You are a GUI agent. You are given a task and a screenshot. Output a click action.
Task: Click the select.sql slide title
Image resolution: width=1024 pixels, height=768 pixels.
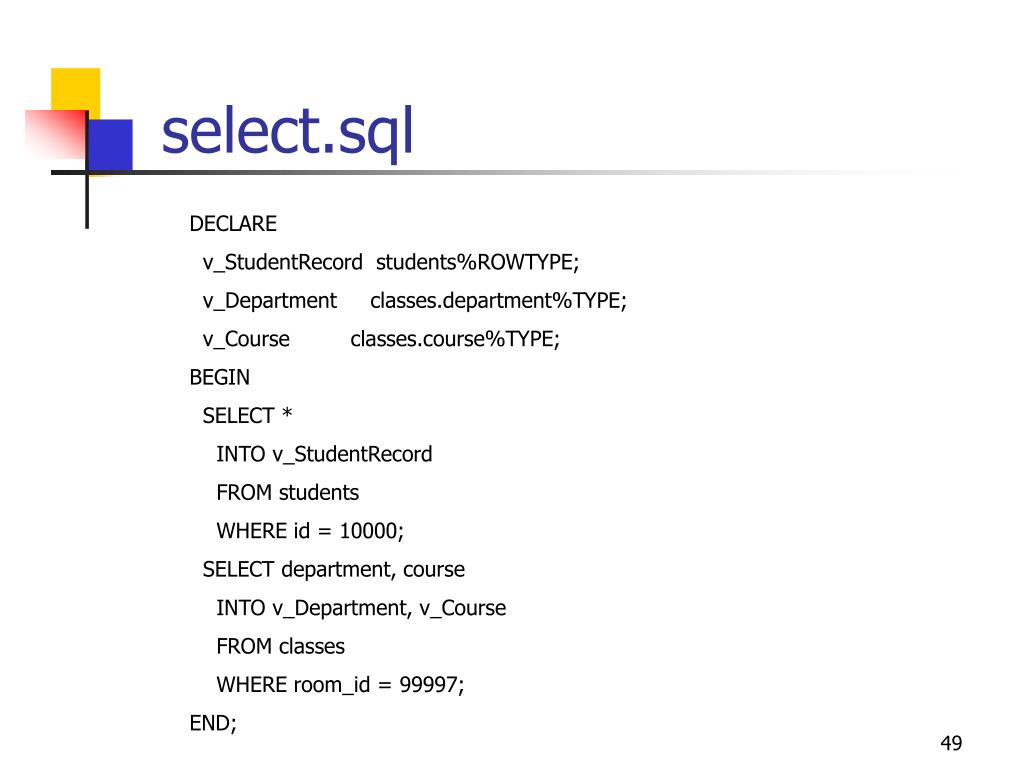coord(287,132)
